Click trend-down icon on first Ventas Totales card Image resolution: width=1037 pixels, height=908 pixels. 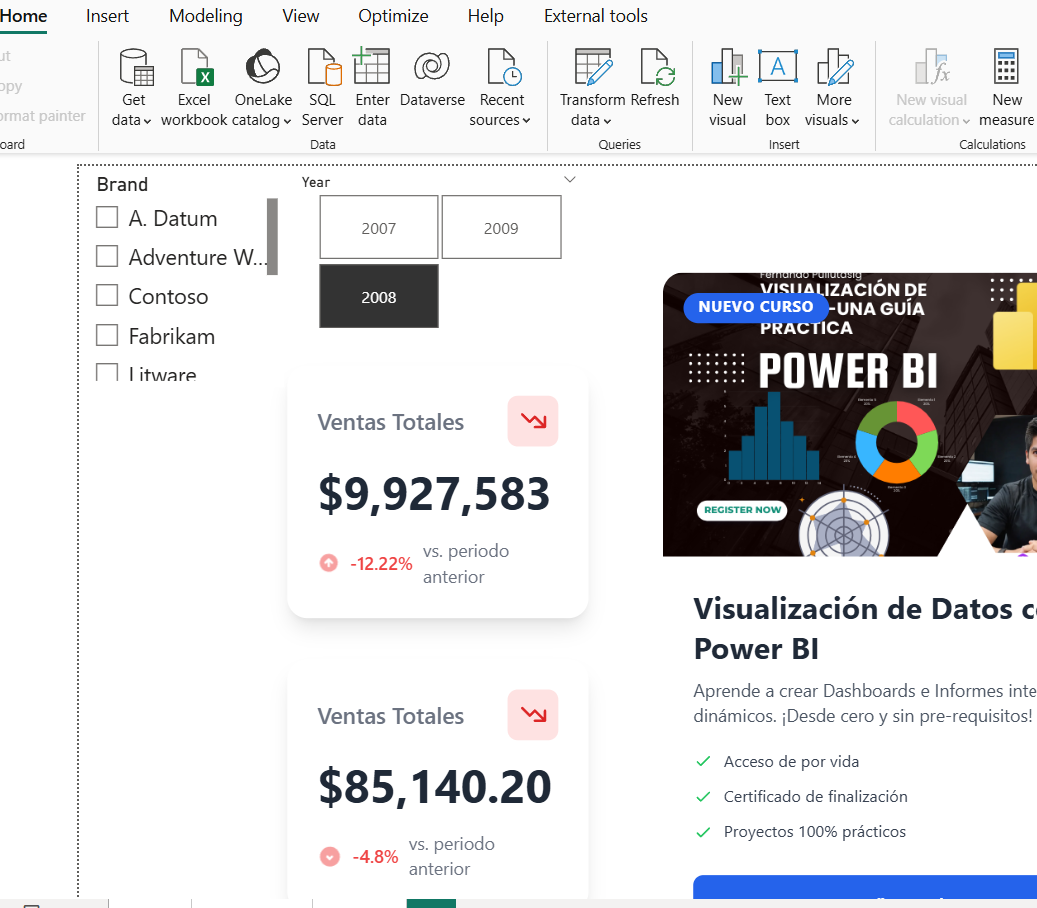click(x=533, y=421)
